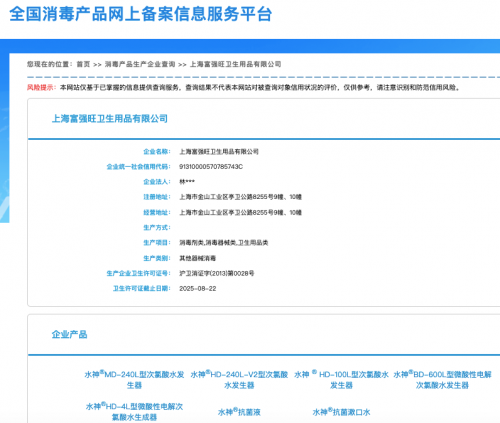Open product 水神抗菌漱口水

click(x=341, y=412)
